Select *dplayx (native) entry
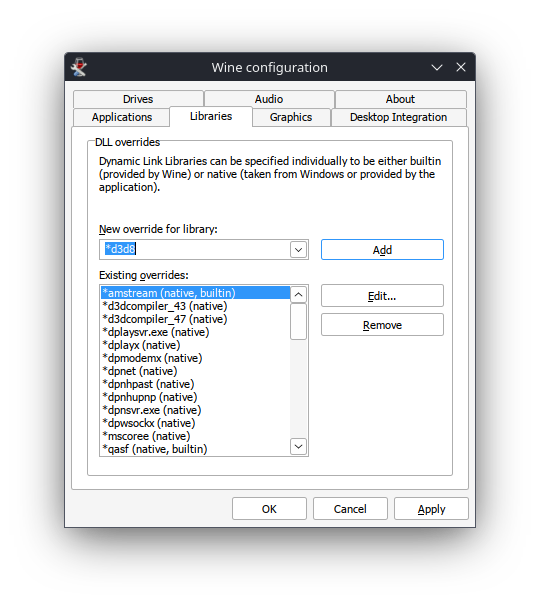 195,345
